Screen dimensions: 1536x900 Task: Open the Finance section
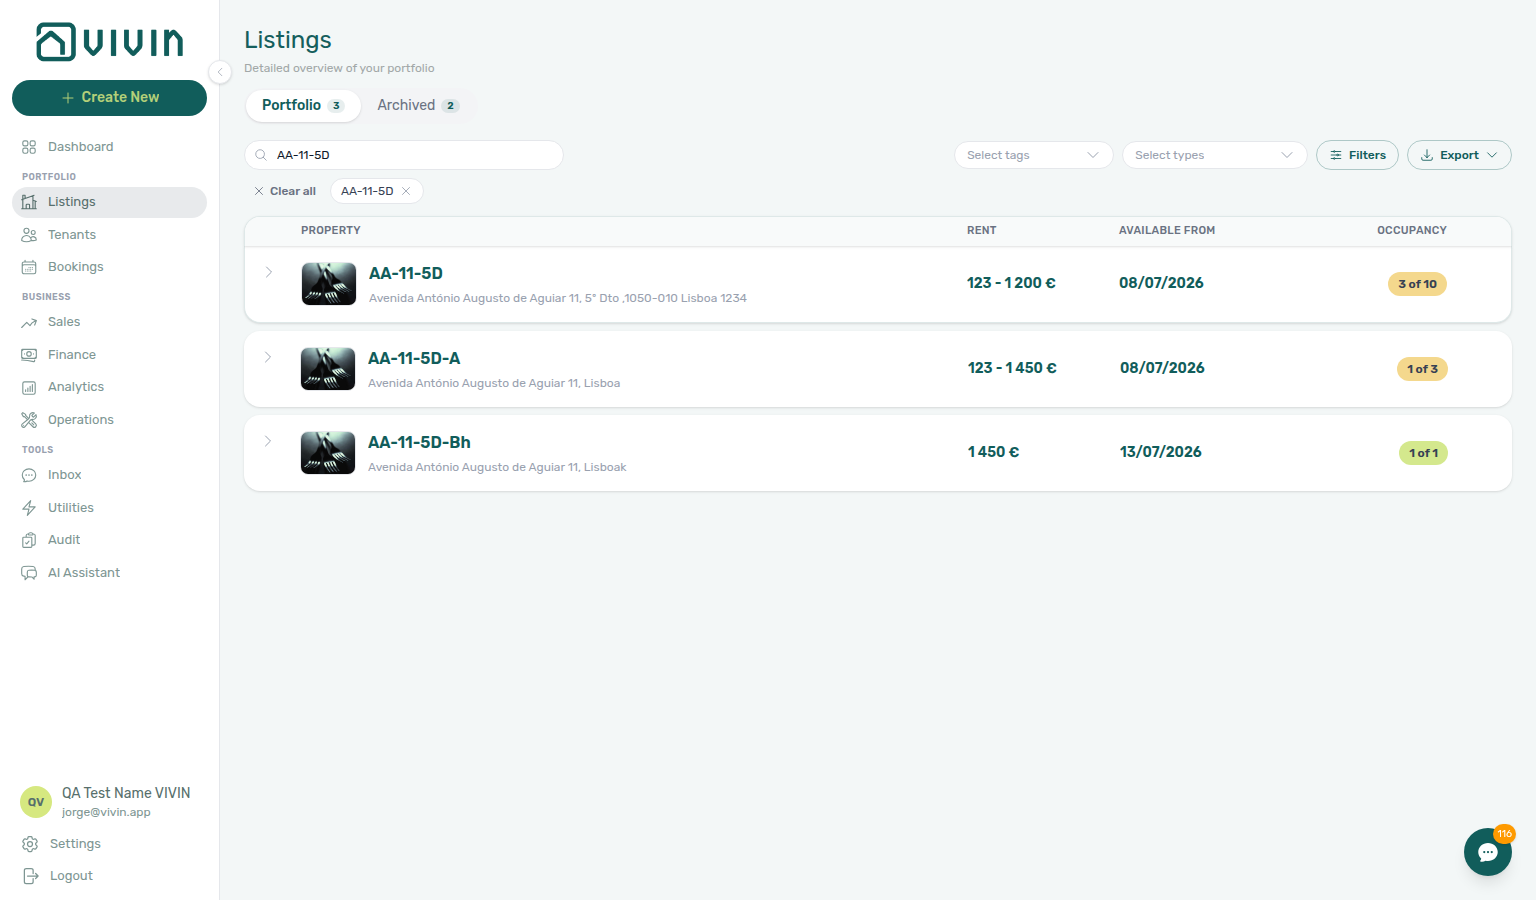coord(109,355)
